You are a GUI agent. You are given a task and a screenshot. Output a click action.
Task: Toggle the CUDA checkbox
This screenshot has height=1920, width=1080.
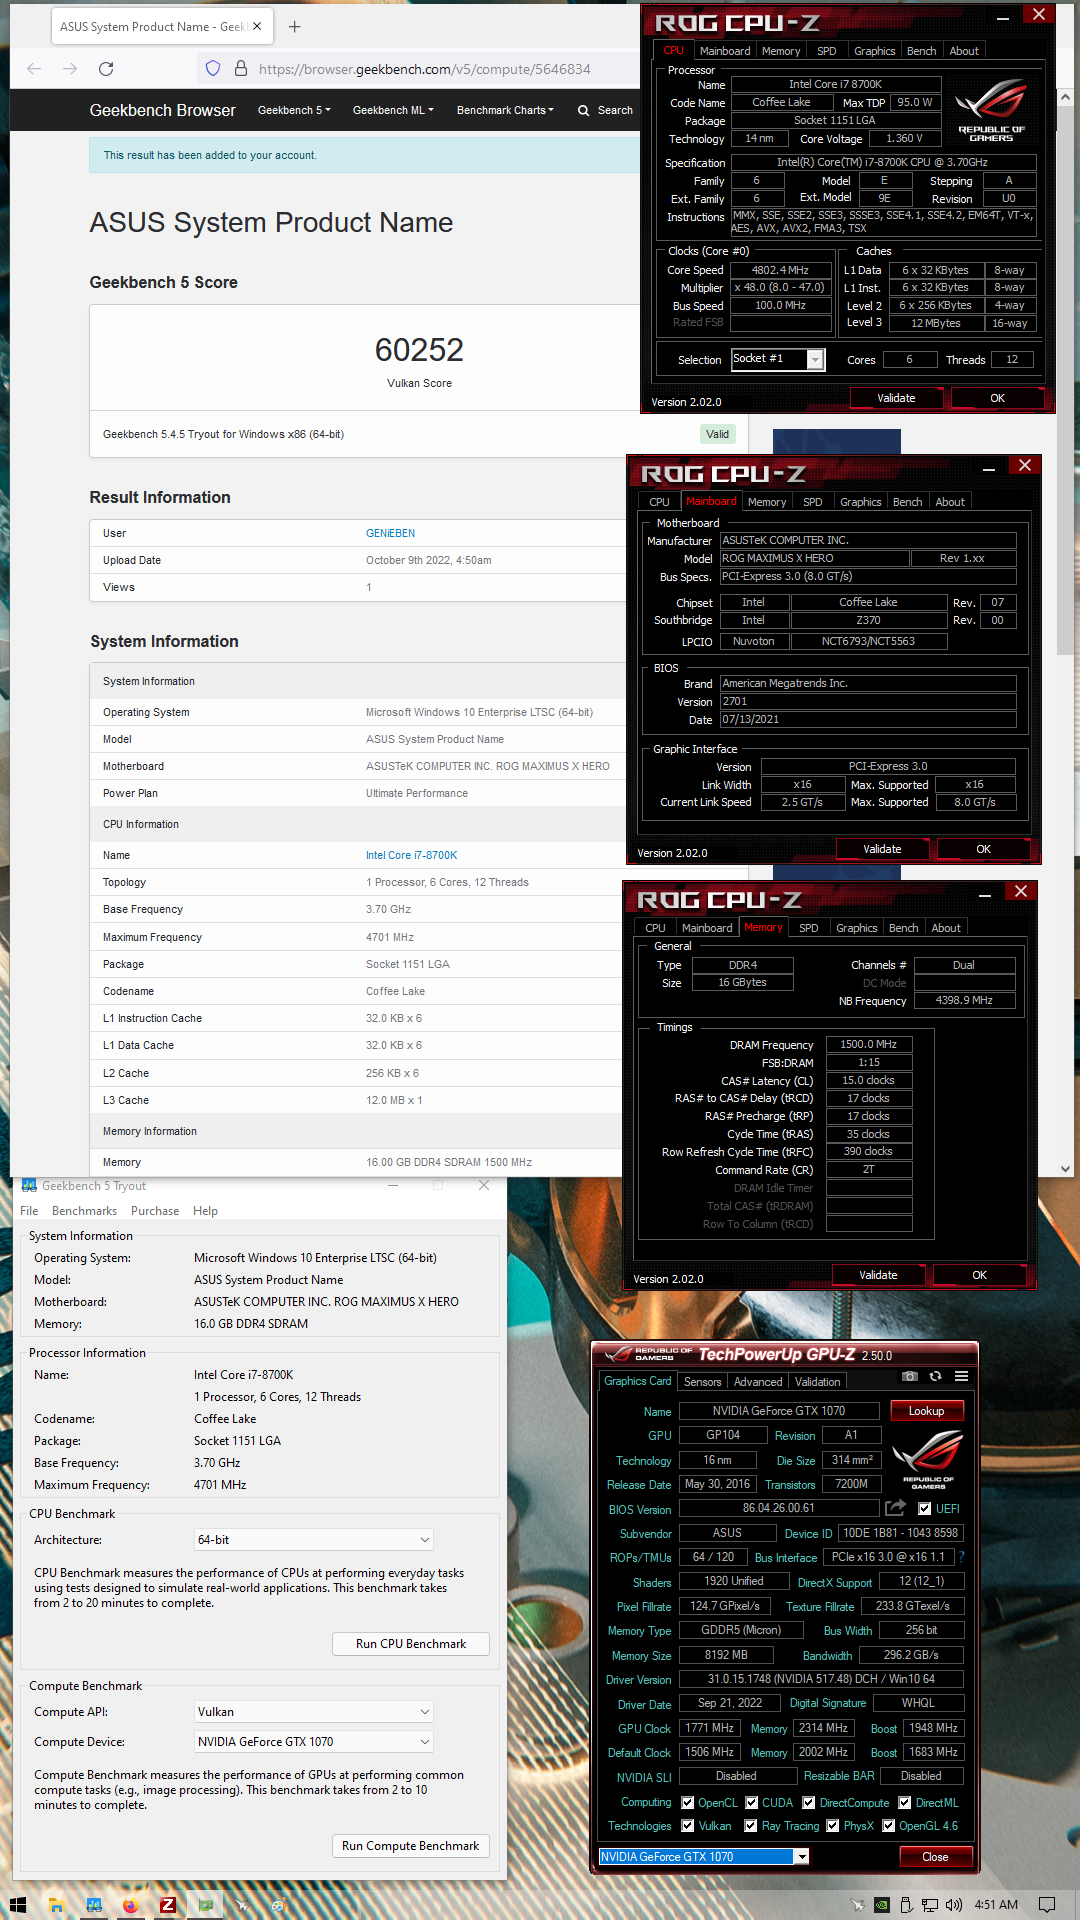click(751, 1803)
